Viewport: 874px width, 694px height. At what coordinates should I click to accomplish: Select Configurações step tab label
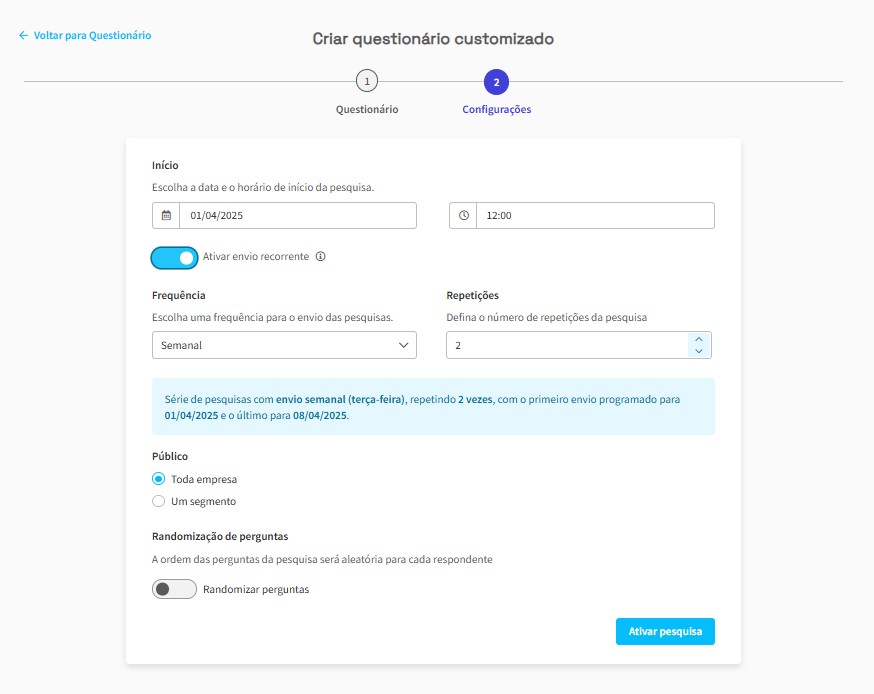[x=497, y=109]
